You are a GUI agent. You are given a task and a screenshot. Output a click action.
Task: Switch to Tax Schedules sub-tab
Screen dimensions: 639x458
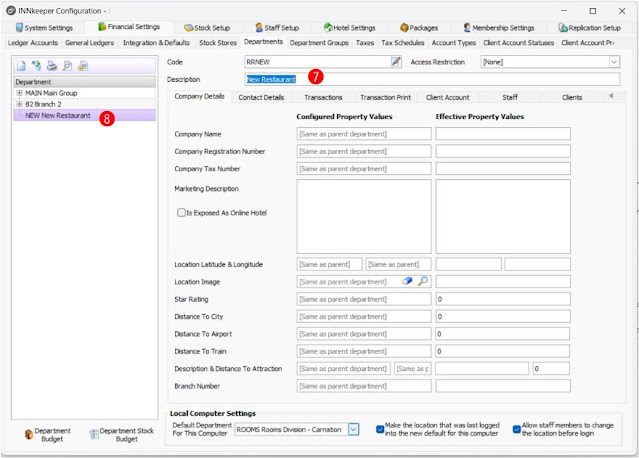(x=403, y=43)
